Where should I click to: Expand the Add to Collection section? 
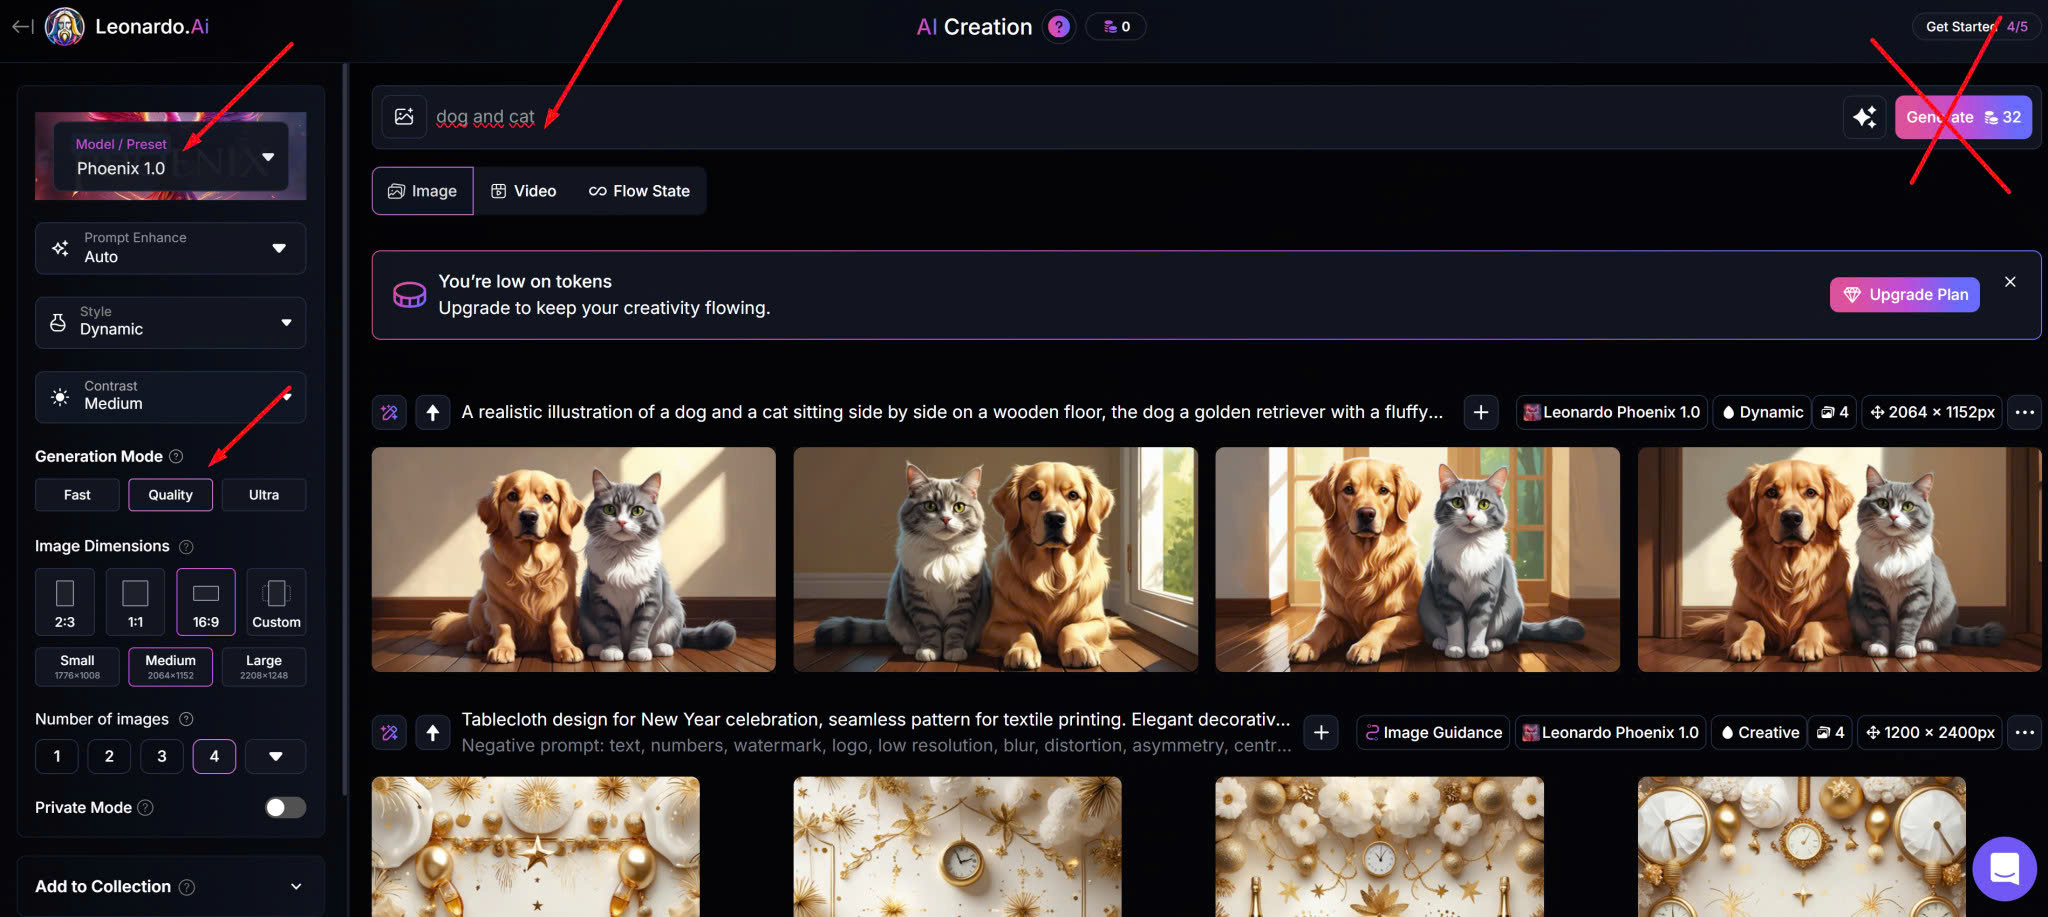[x=171, y=887]
